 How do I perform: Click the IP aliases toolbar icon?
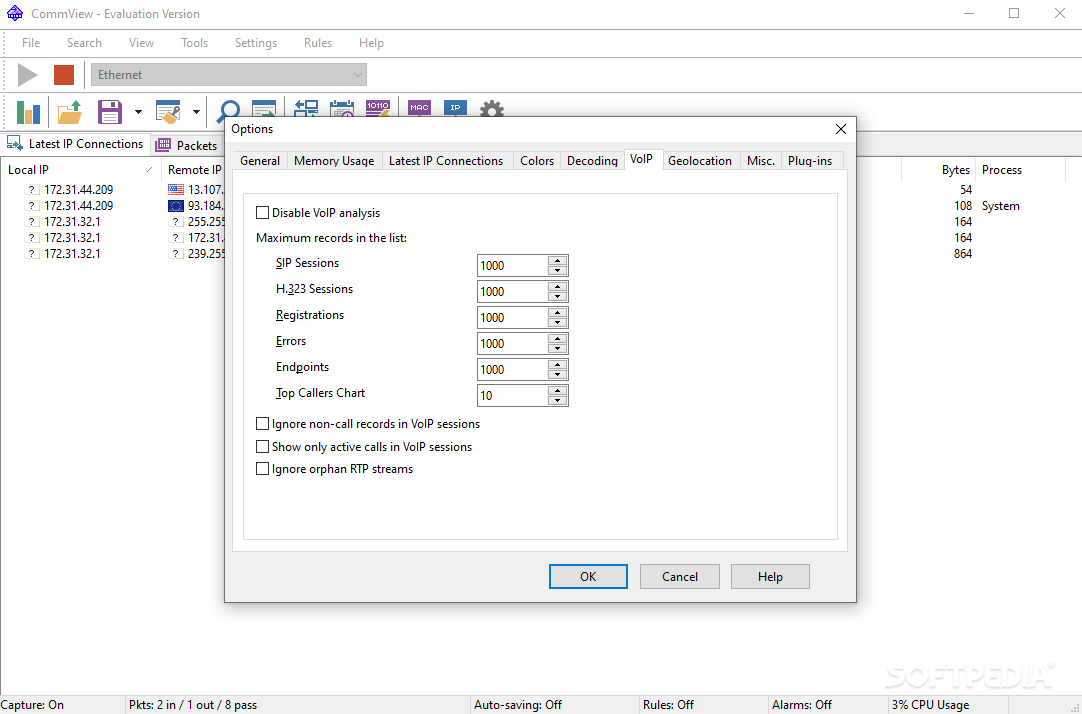click(455, 108)
